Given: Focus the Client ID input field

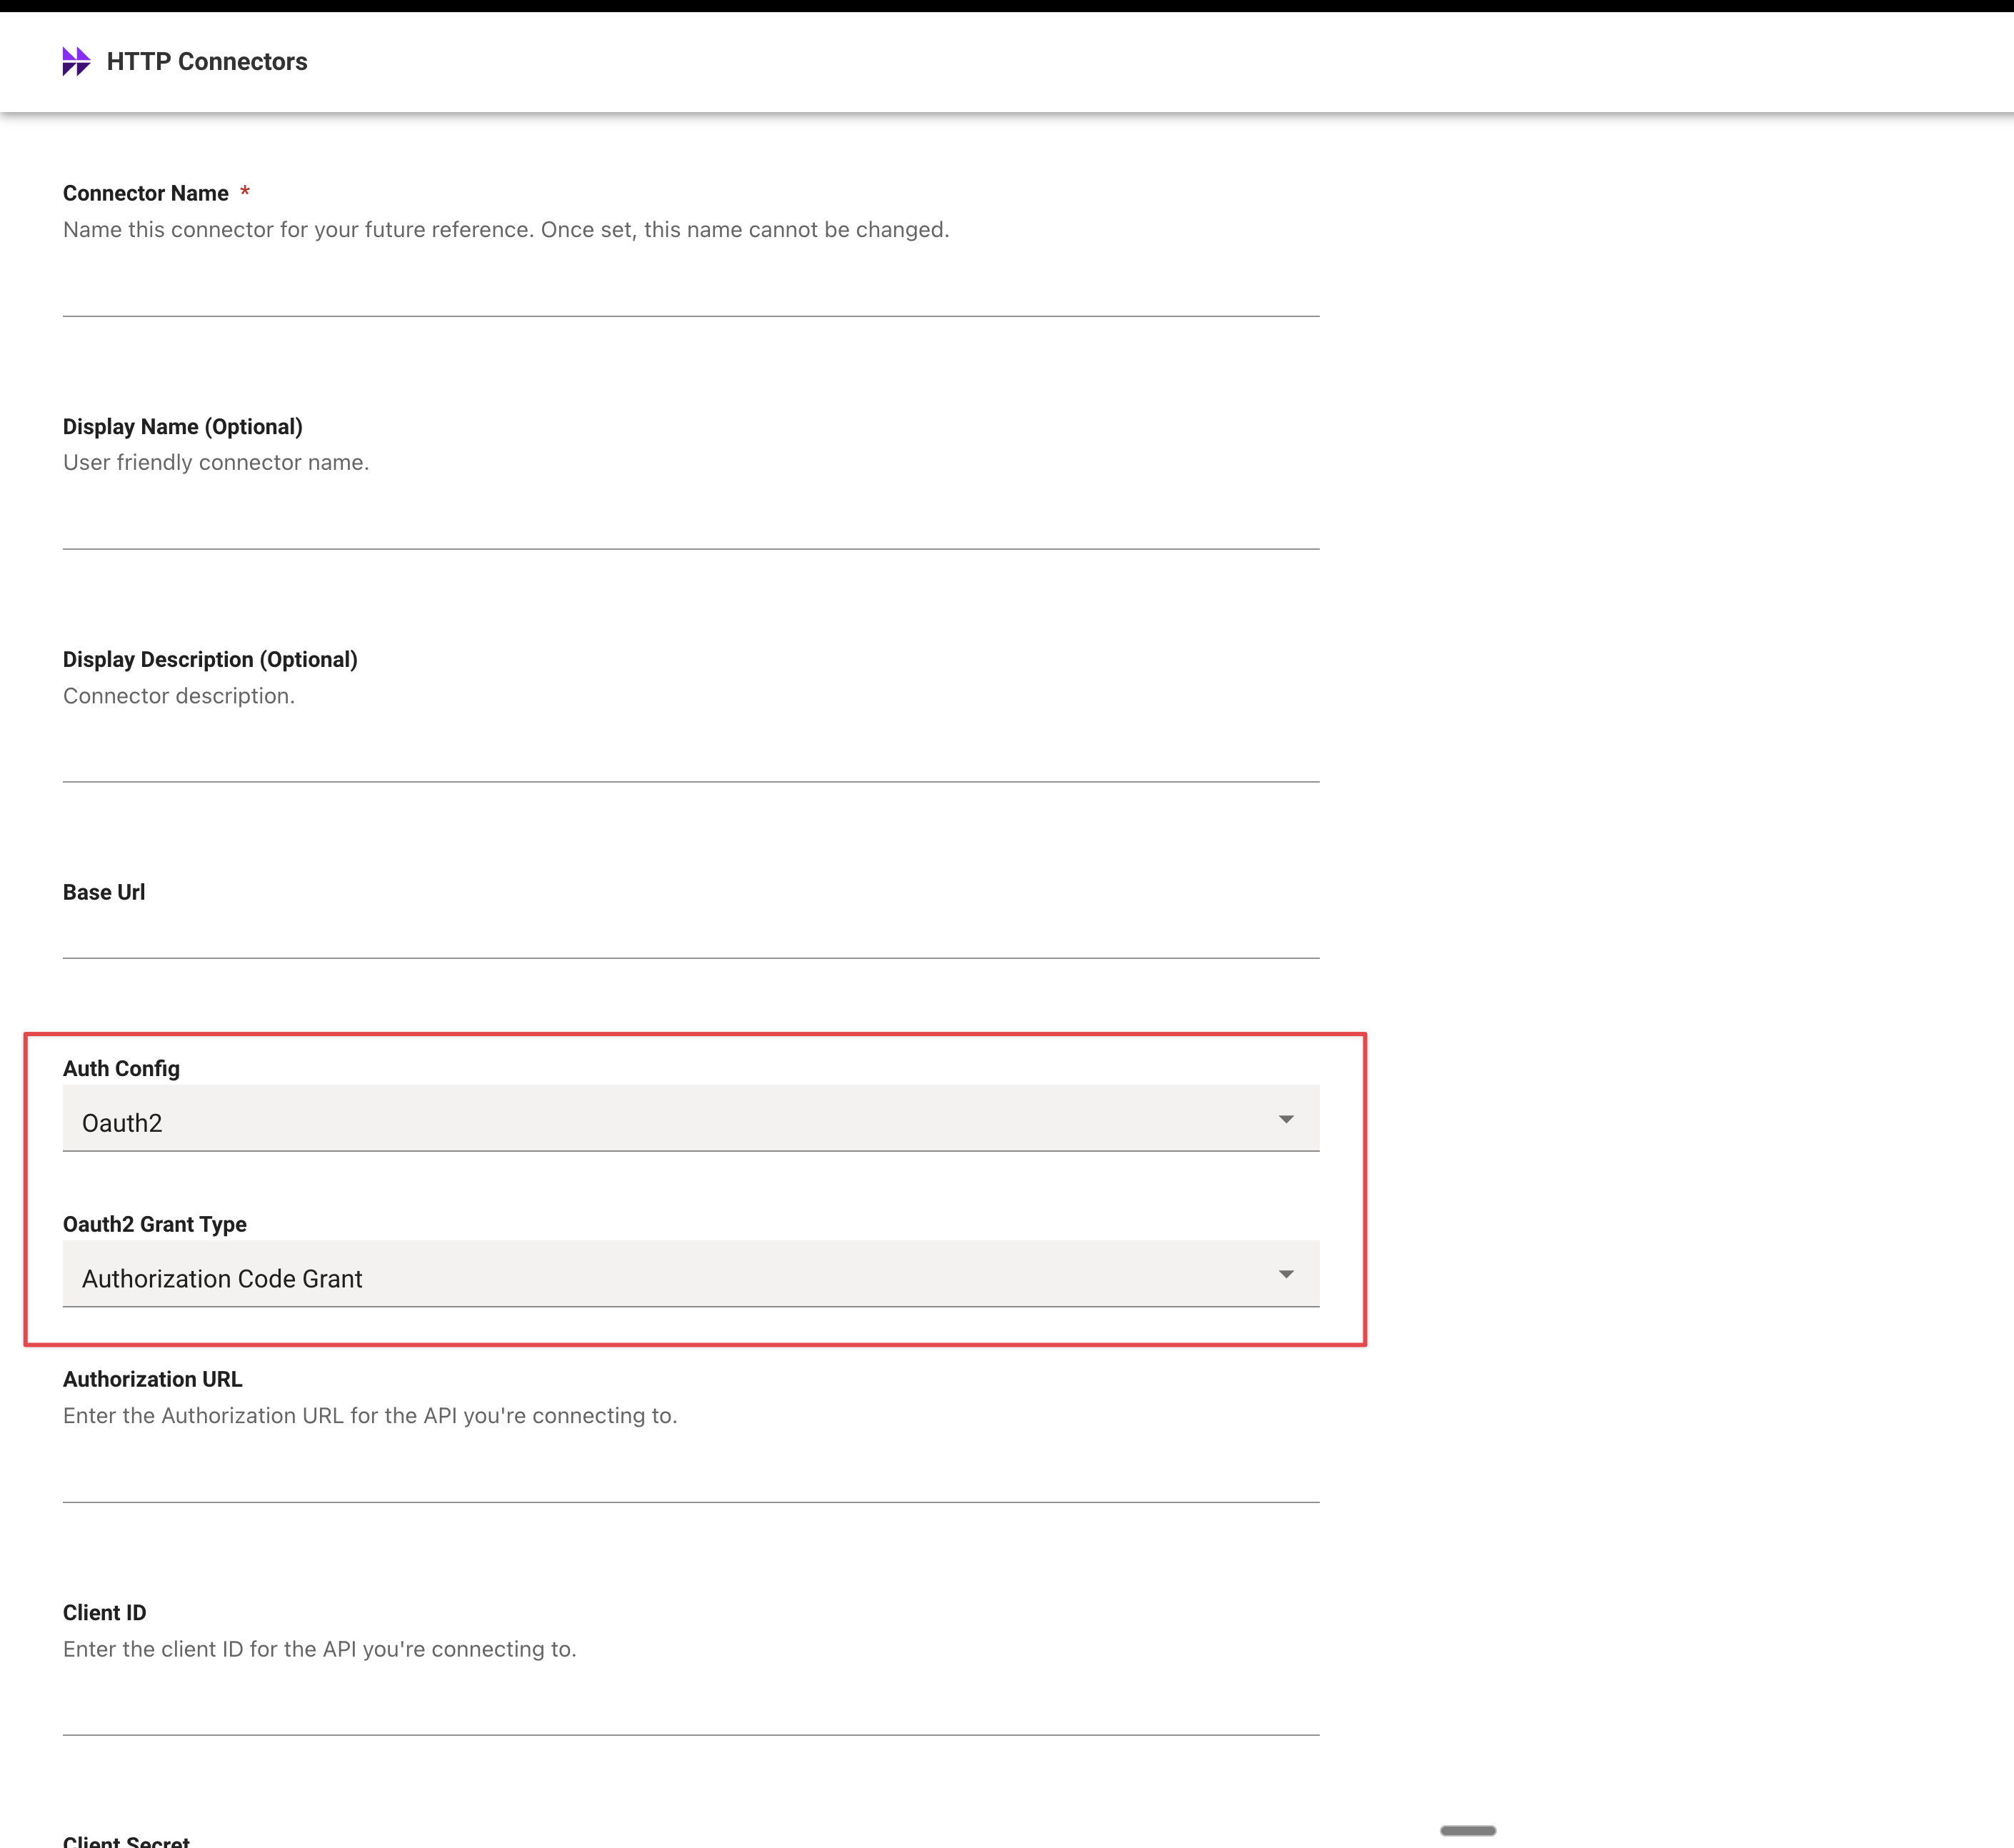Looking at the screenshot, I should 690,1709.
